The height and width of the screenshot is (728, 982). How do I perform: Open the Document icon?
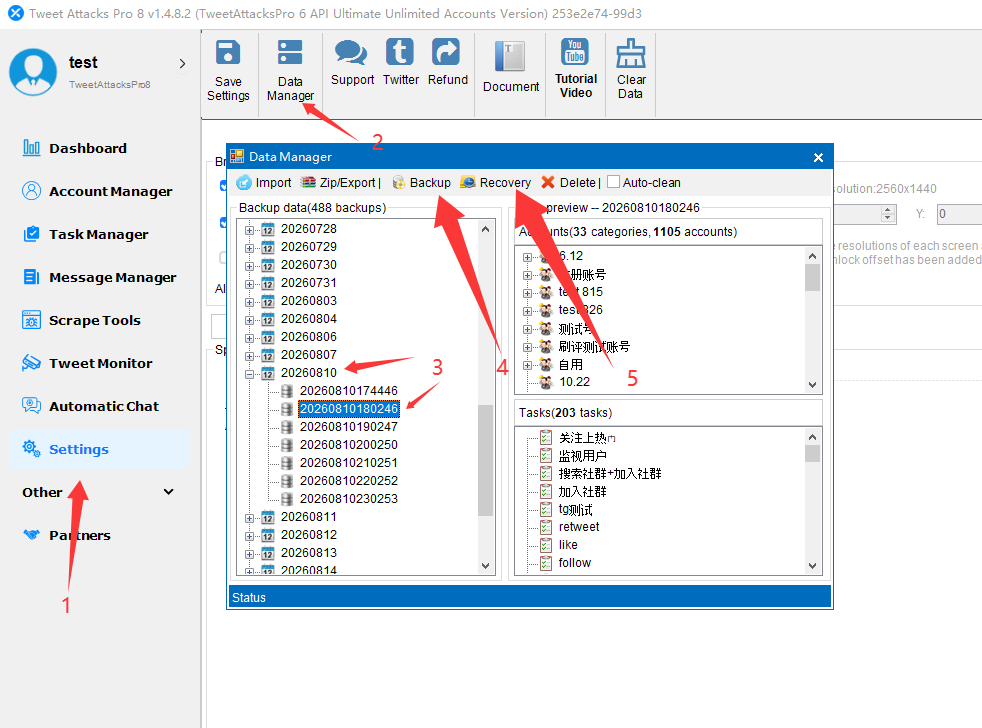point(510,56)
